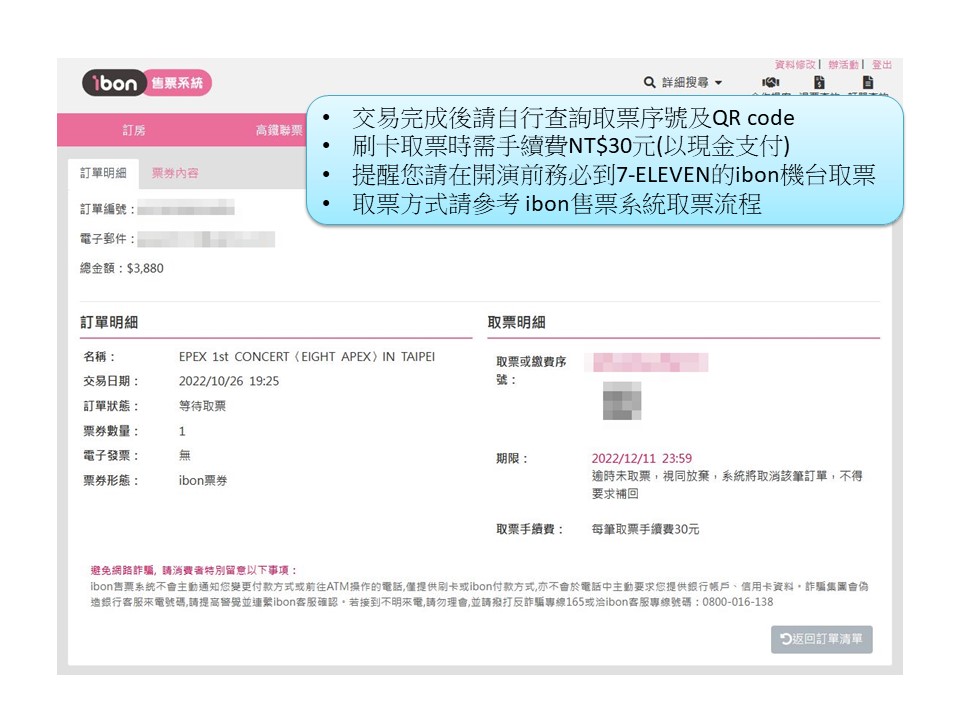960x720 pixels.
Task: Click the ticket type ibon票券 text
Action: click(203, 481)
